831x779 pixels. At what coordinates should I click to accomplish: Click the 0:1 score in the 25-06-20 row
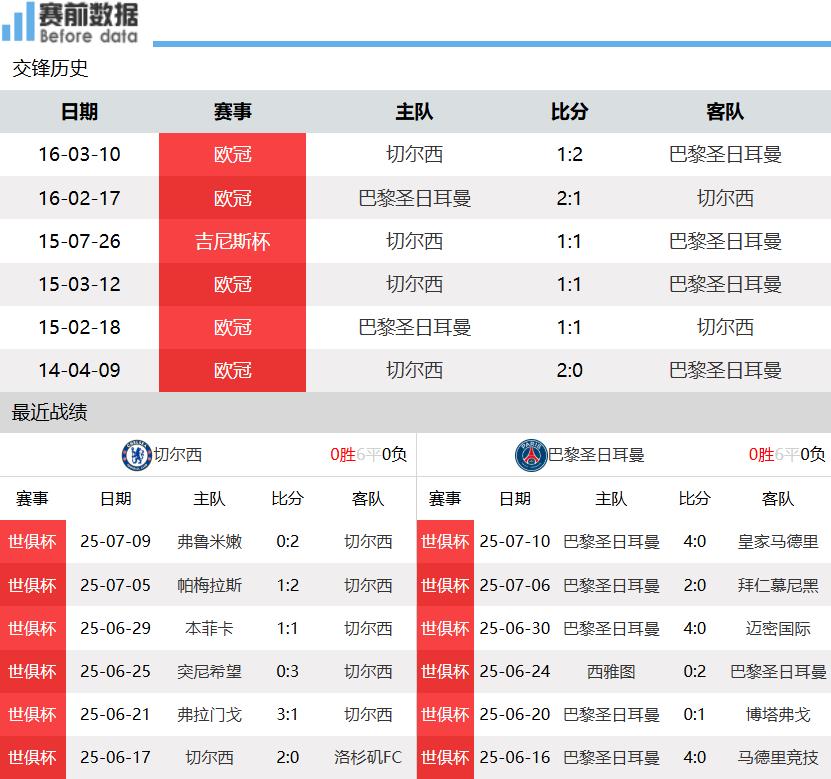694,714
